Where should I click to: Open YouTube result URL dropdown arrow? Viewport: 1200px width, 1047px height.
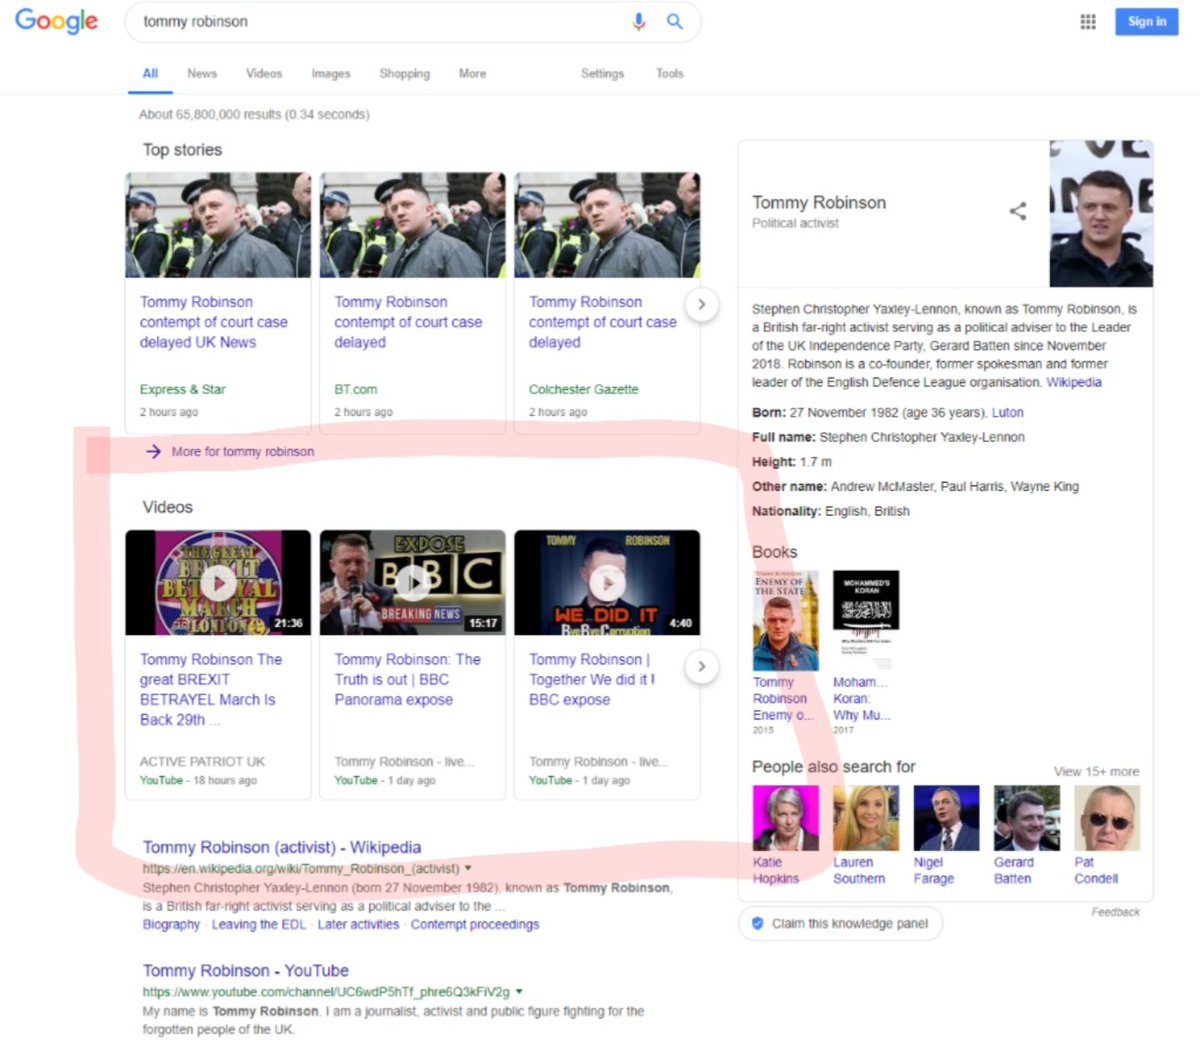(x=518, y=992)
